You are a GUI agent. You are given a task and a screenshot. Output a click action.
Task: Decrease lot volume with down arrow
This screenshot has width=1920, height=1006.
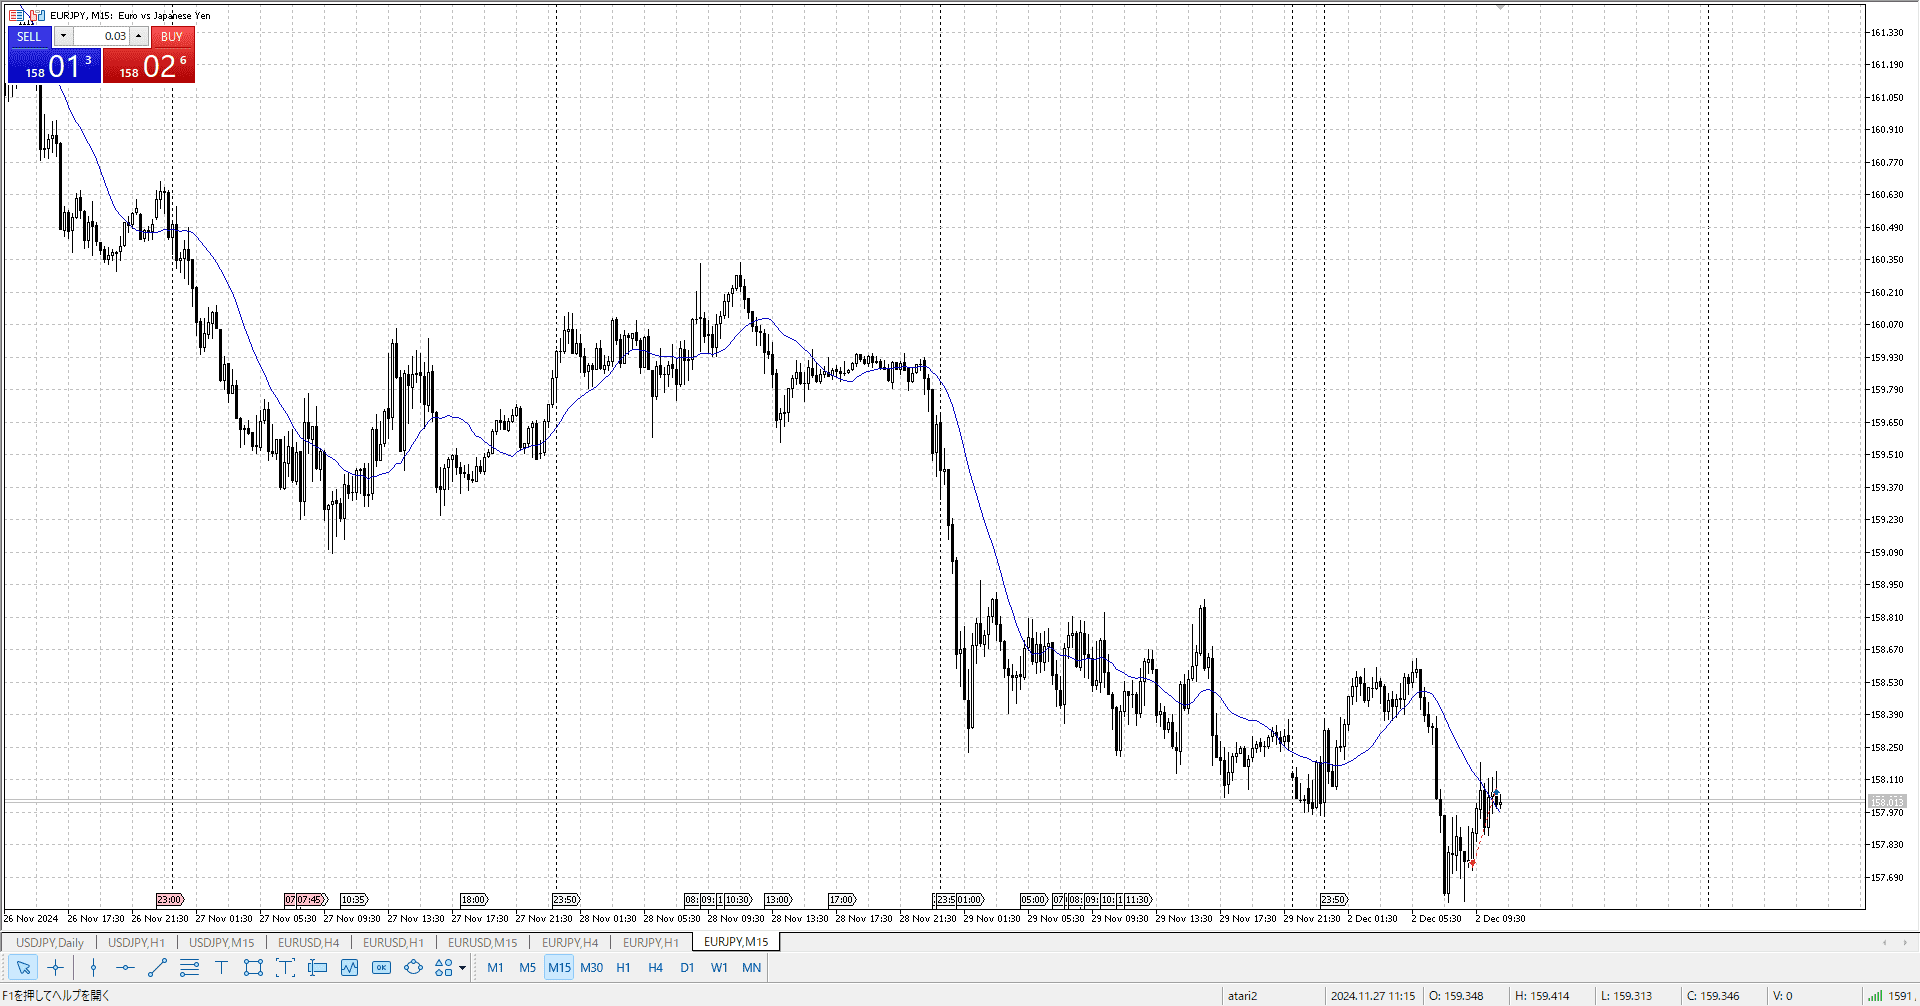[63, 36]
